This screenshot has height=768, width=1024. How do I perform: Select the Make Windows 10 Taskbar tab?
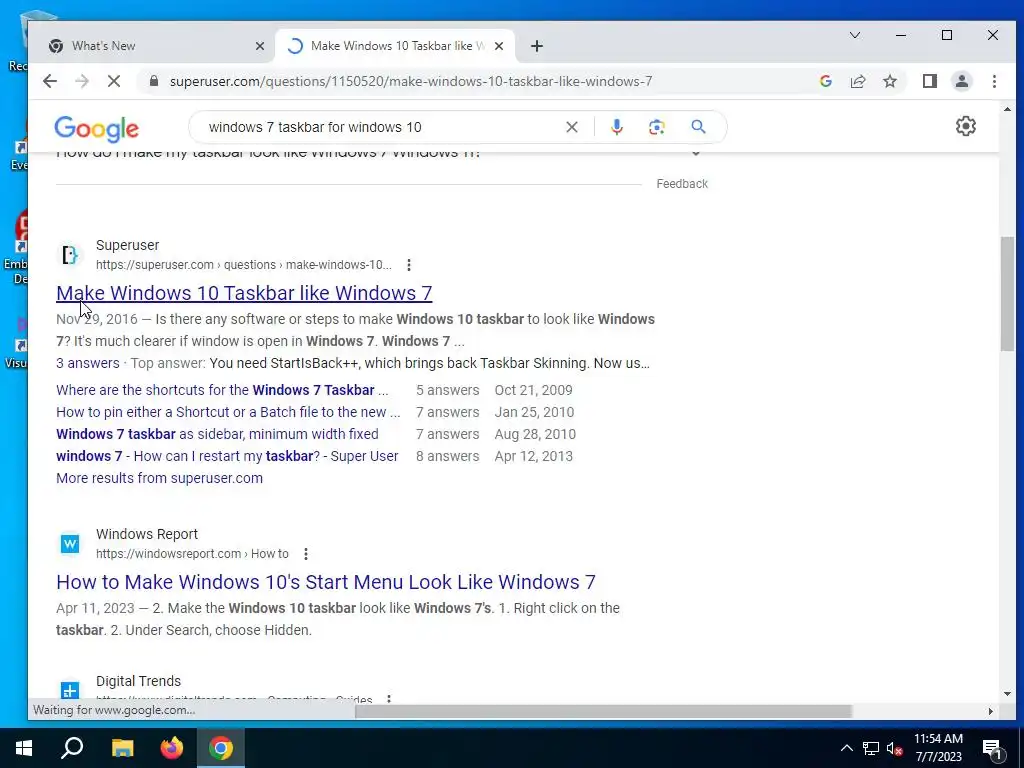[x=394, y=46]
